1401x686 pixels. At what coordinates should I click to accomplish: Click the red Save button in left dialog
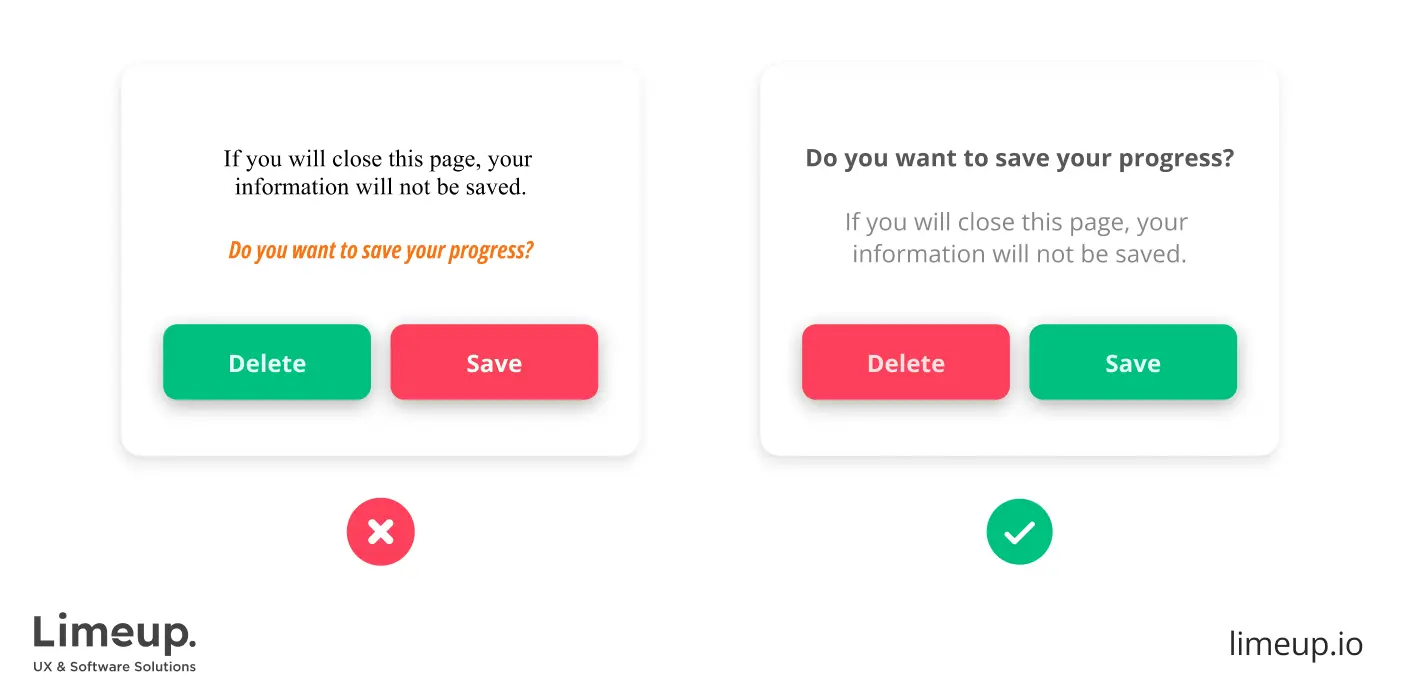(494, 362)
